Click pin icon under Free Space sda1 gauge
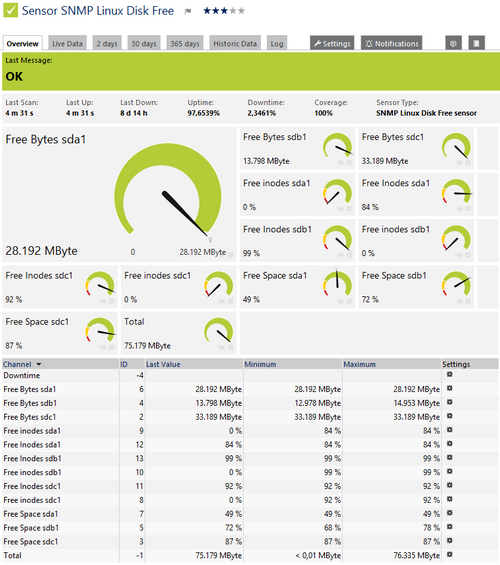The image size is (500, 565). point(340,301)
